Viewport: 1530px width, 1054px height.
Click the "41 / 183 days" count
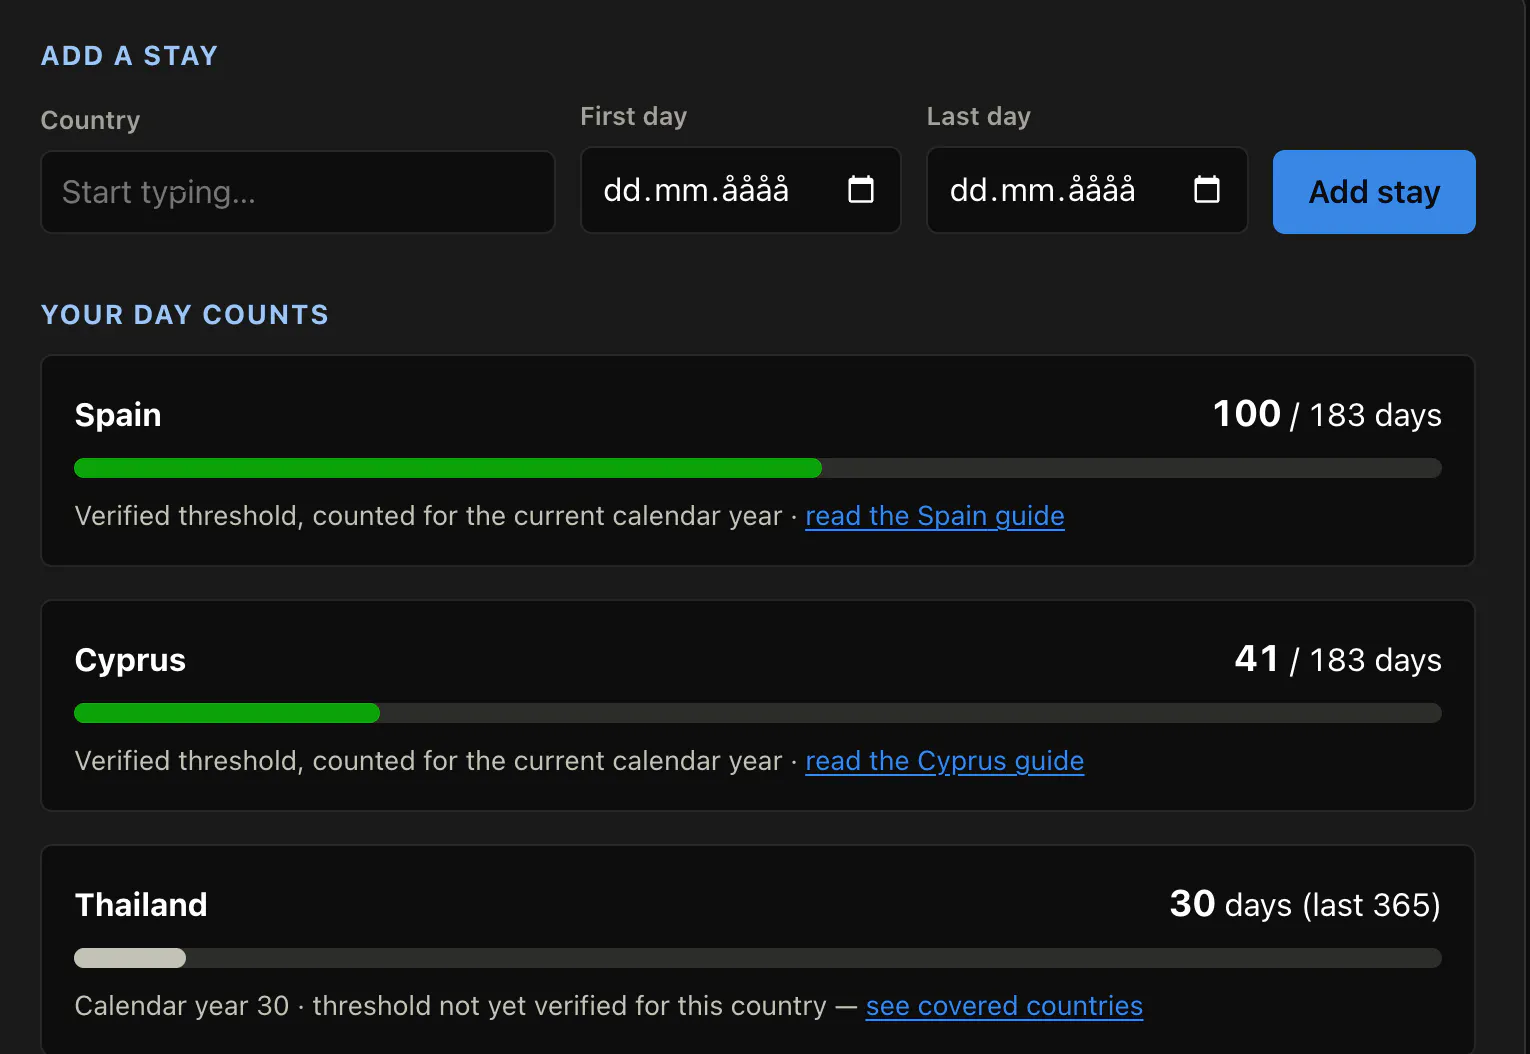[x=1338, y=659]
